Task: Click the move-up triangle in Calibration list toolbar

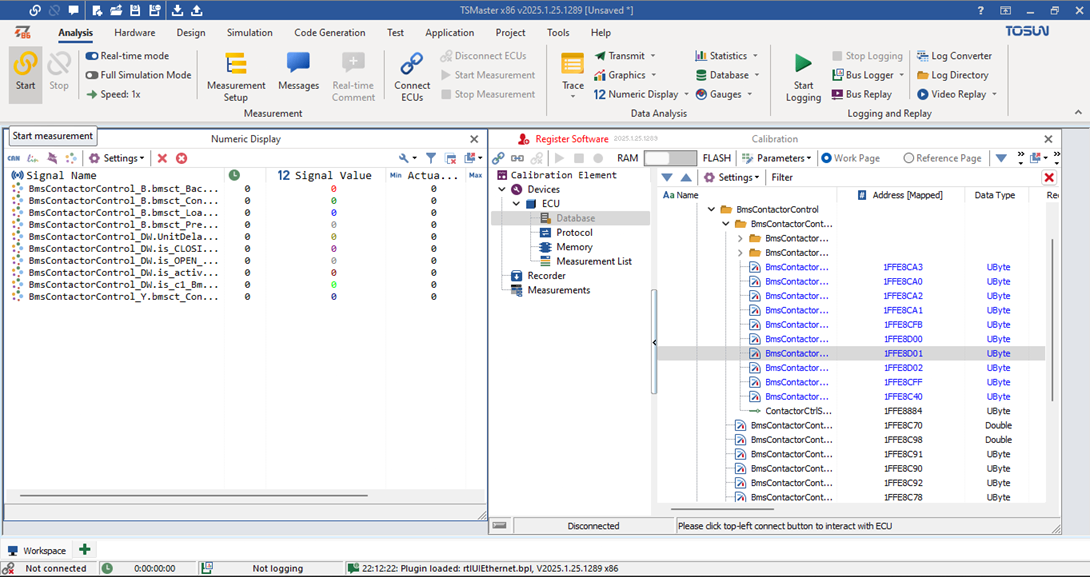Action: (x=685, y=177)
